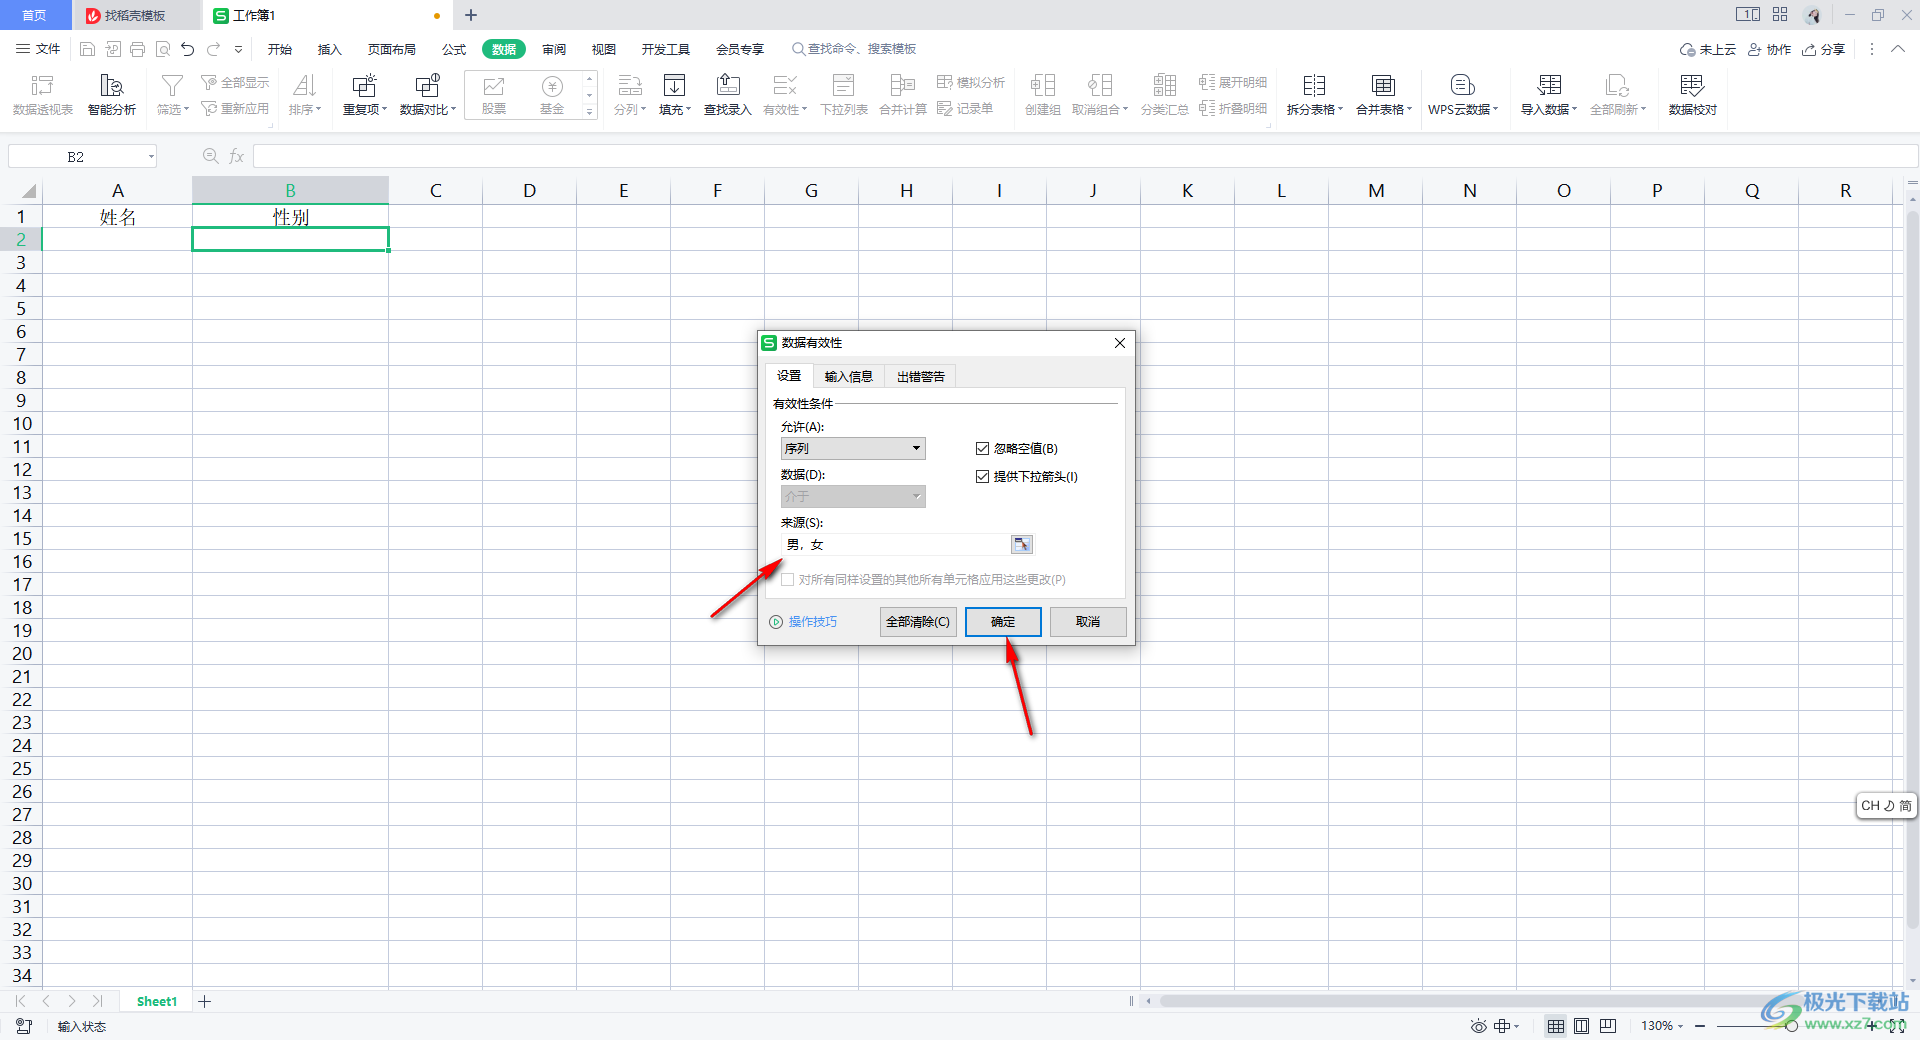1920x1040 pixels.
Task: Open the 开始 ribbon tab
Action: coord(280,49)
